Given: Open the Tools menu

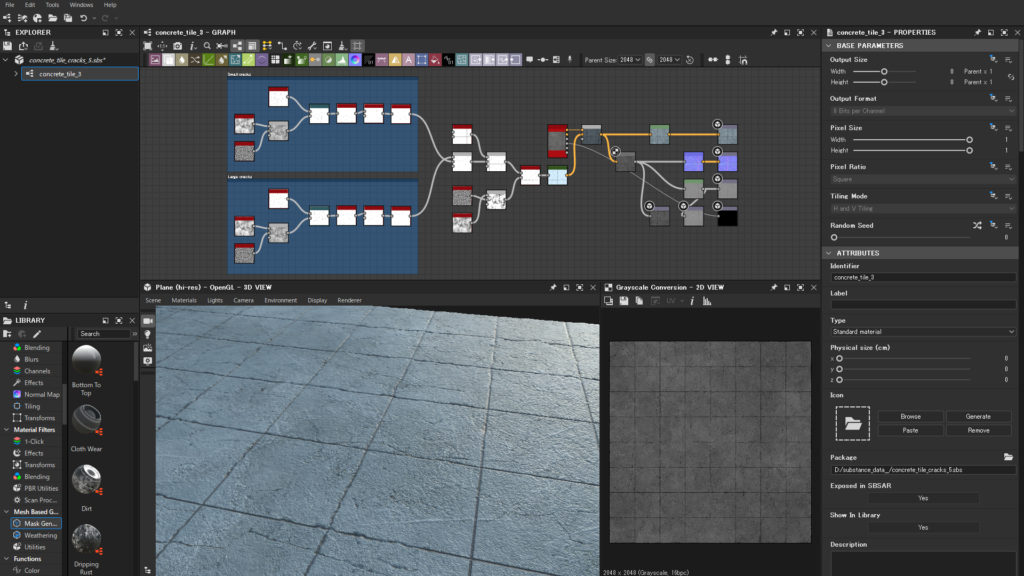Looking at the screenshot, I should click(52, 5).
